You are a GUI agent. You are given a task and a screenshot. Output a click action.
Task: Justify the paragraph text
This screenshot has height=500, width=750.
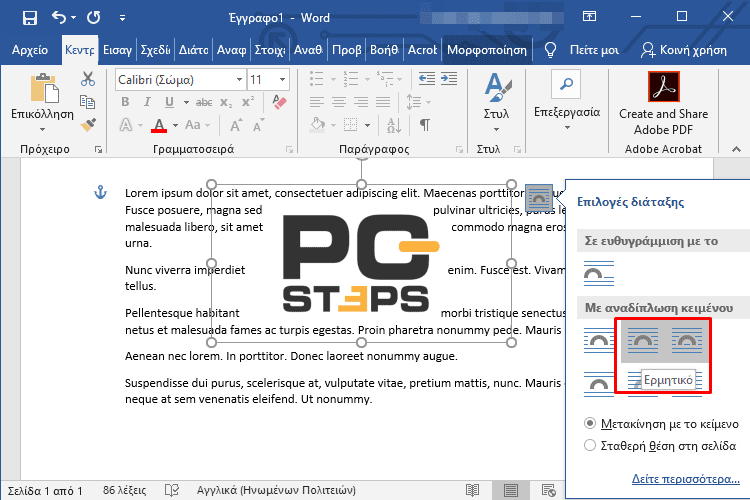[383, 102]
